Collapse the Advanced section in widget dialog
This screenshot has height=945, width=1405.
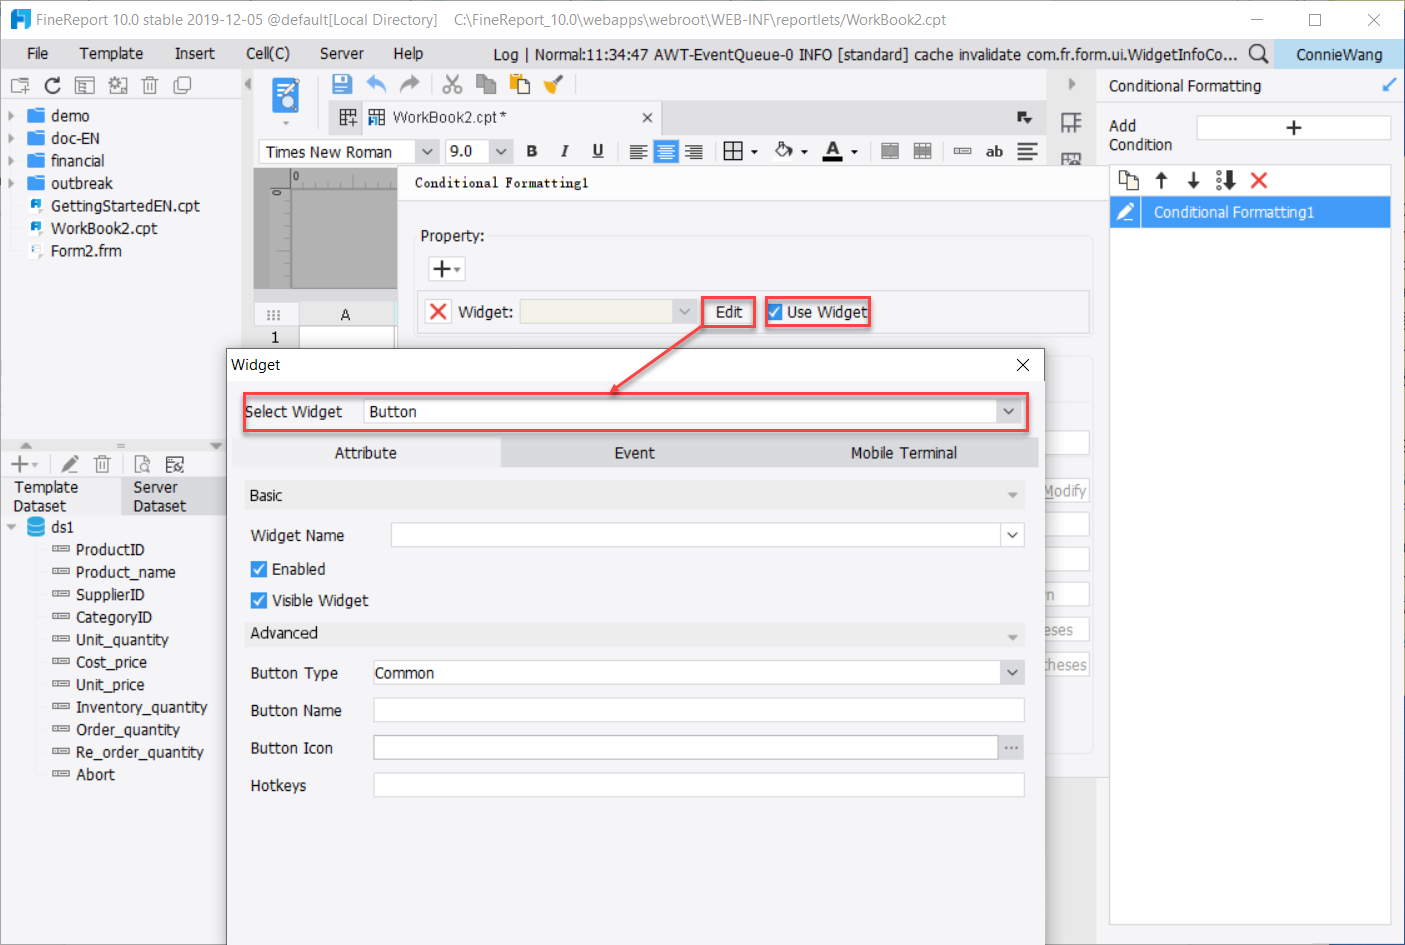click(1012, 634)
